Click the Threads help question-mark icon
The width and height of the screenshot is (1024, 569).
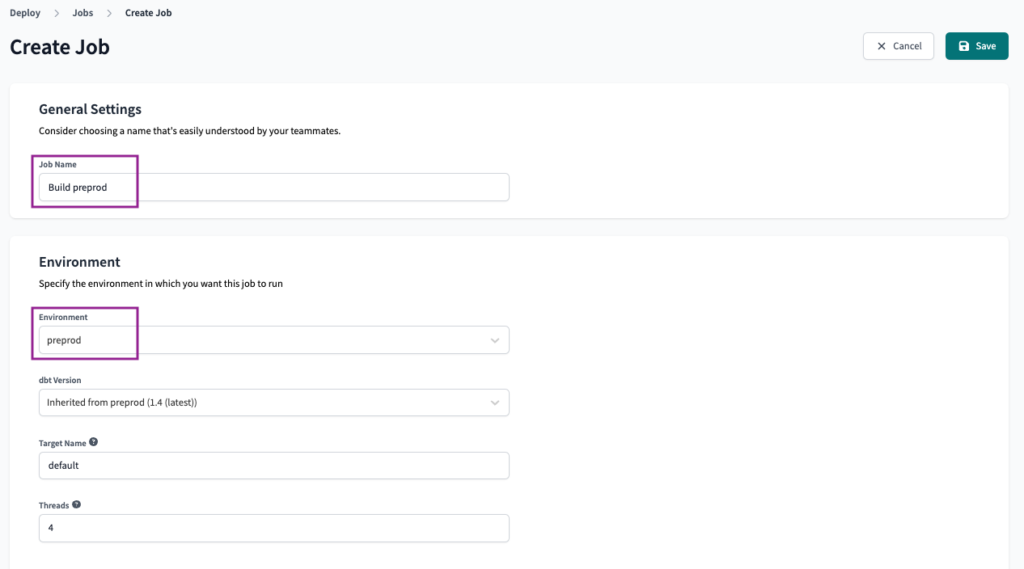(76, 505)
